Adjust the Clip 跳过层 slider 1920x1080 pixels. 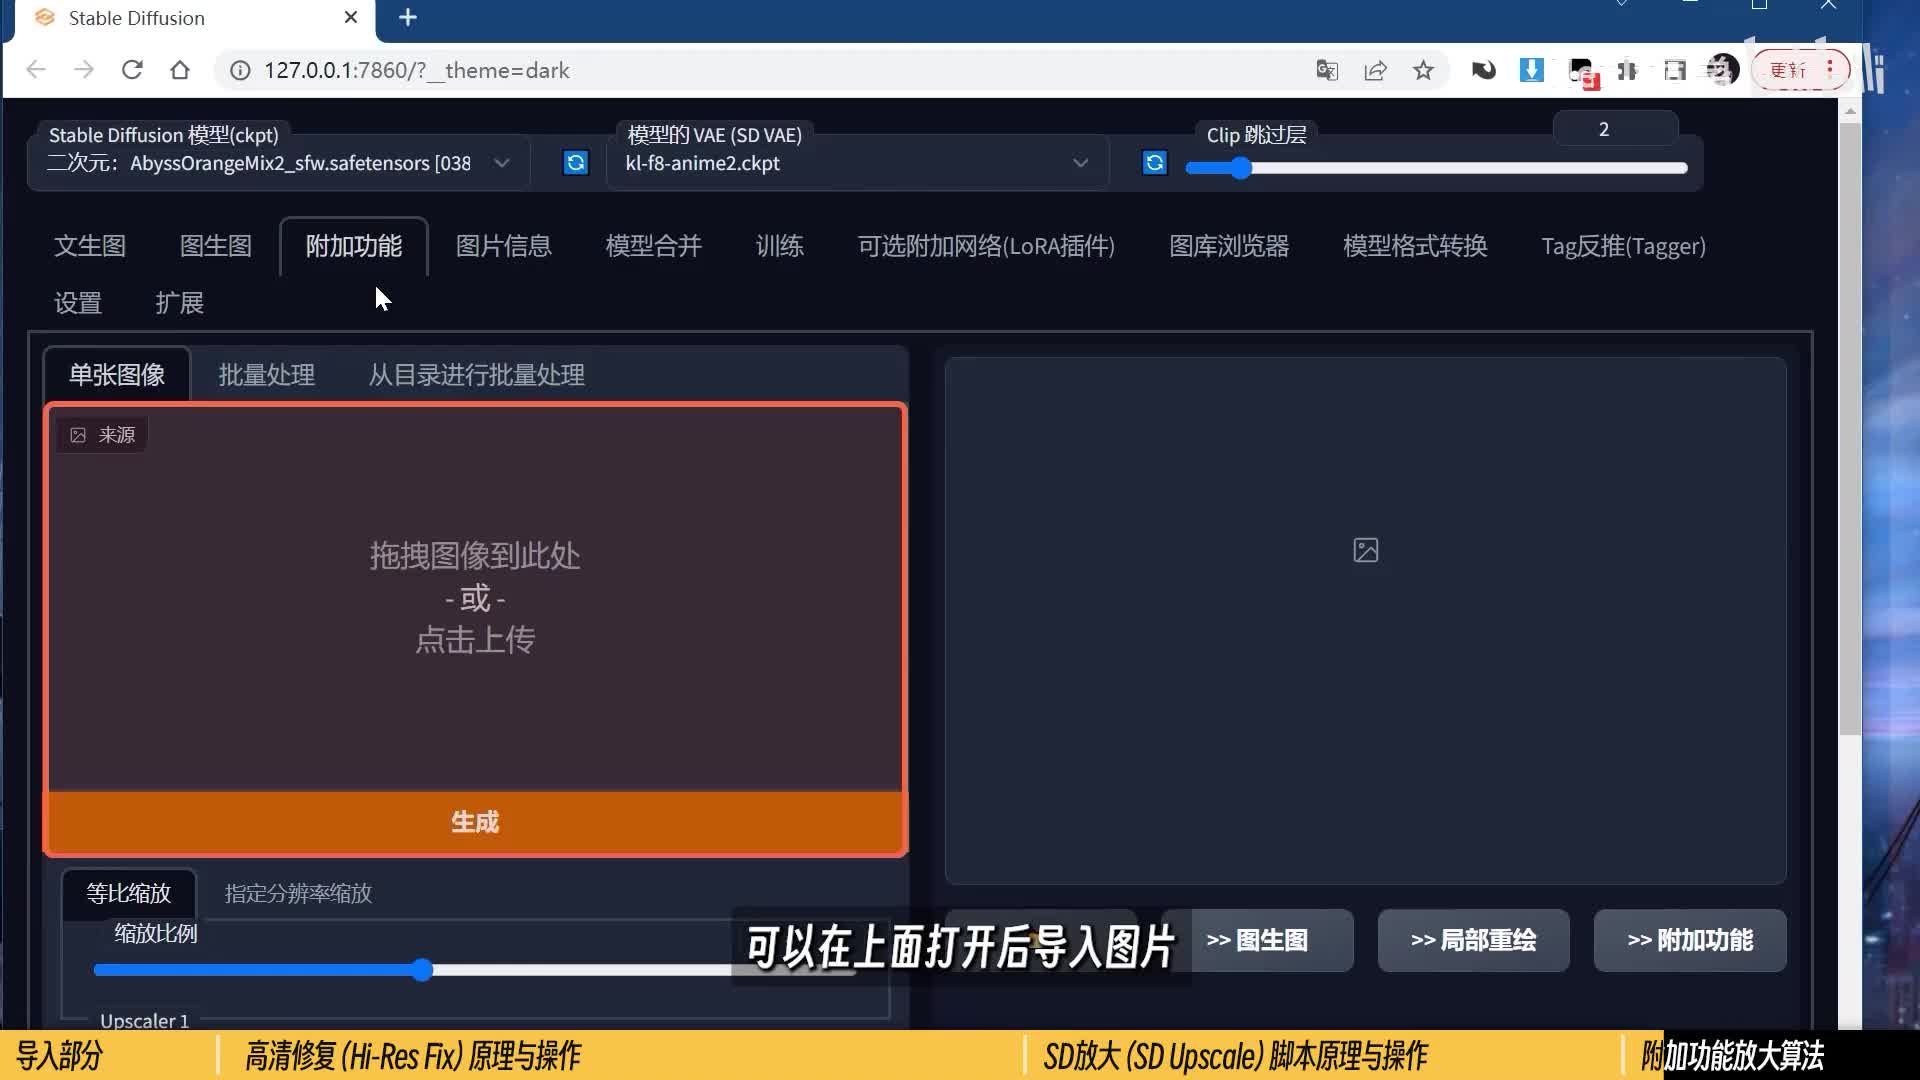click(1240, 168)
